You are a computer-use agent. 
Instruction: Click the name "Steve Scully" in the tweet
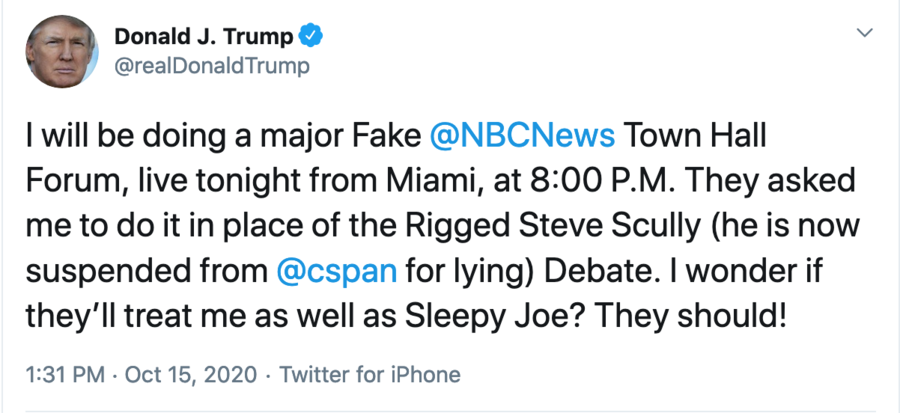(x=610, y=226)
